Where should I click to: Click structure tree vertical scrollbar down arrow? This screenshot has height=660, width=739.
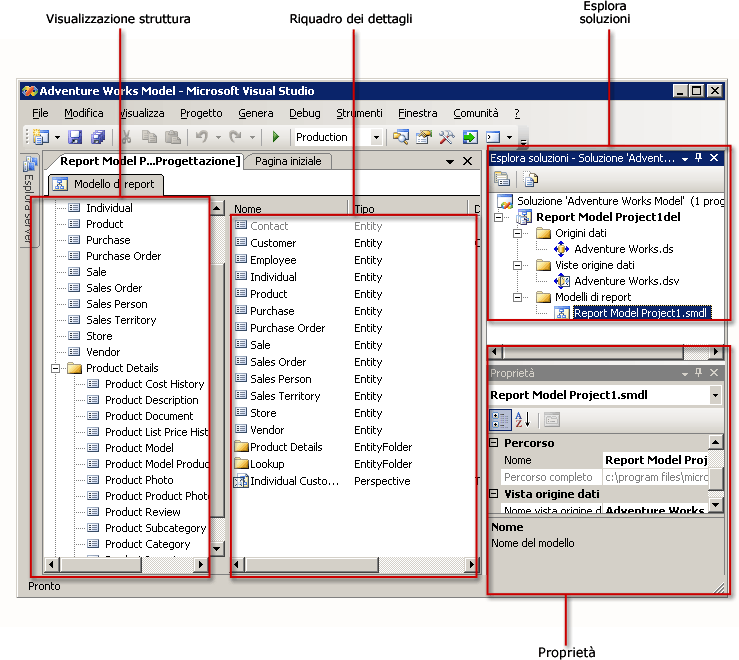click(216, 549)
